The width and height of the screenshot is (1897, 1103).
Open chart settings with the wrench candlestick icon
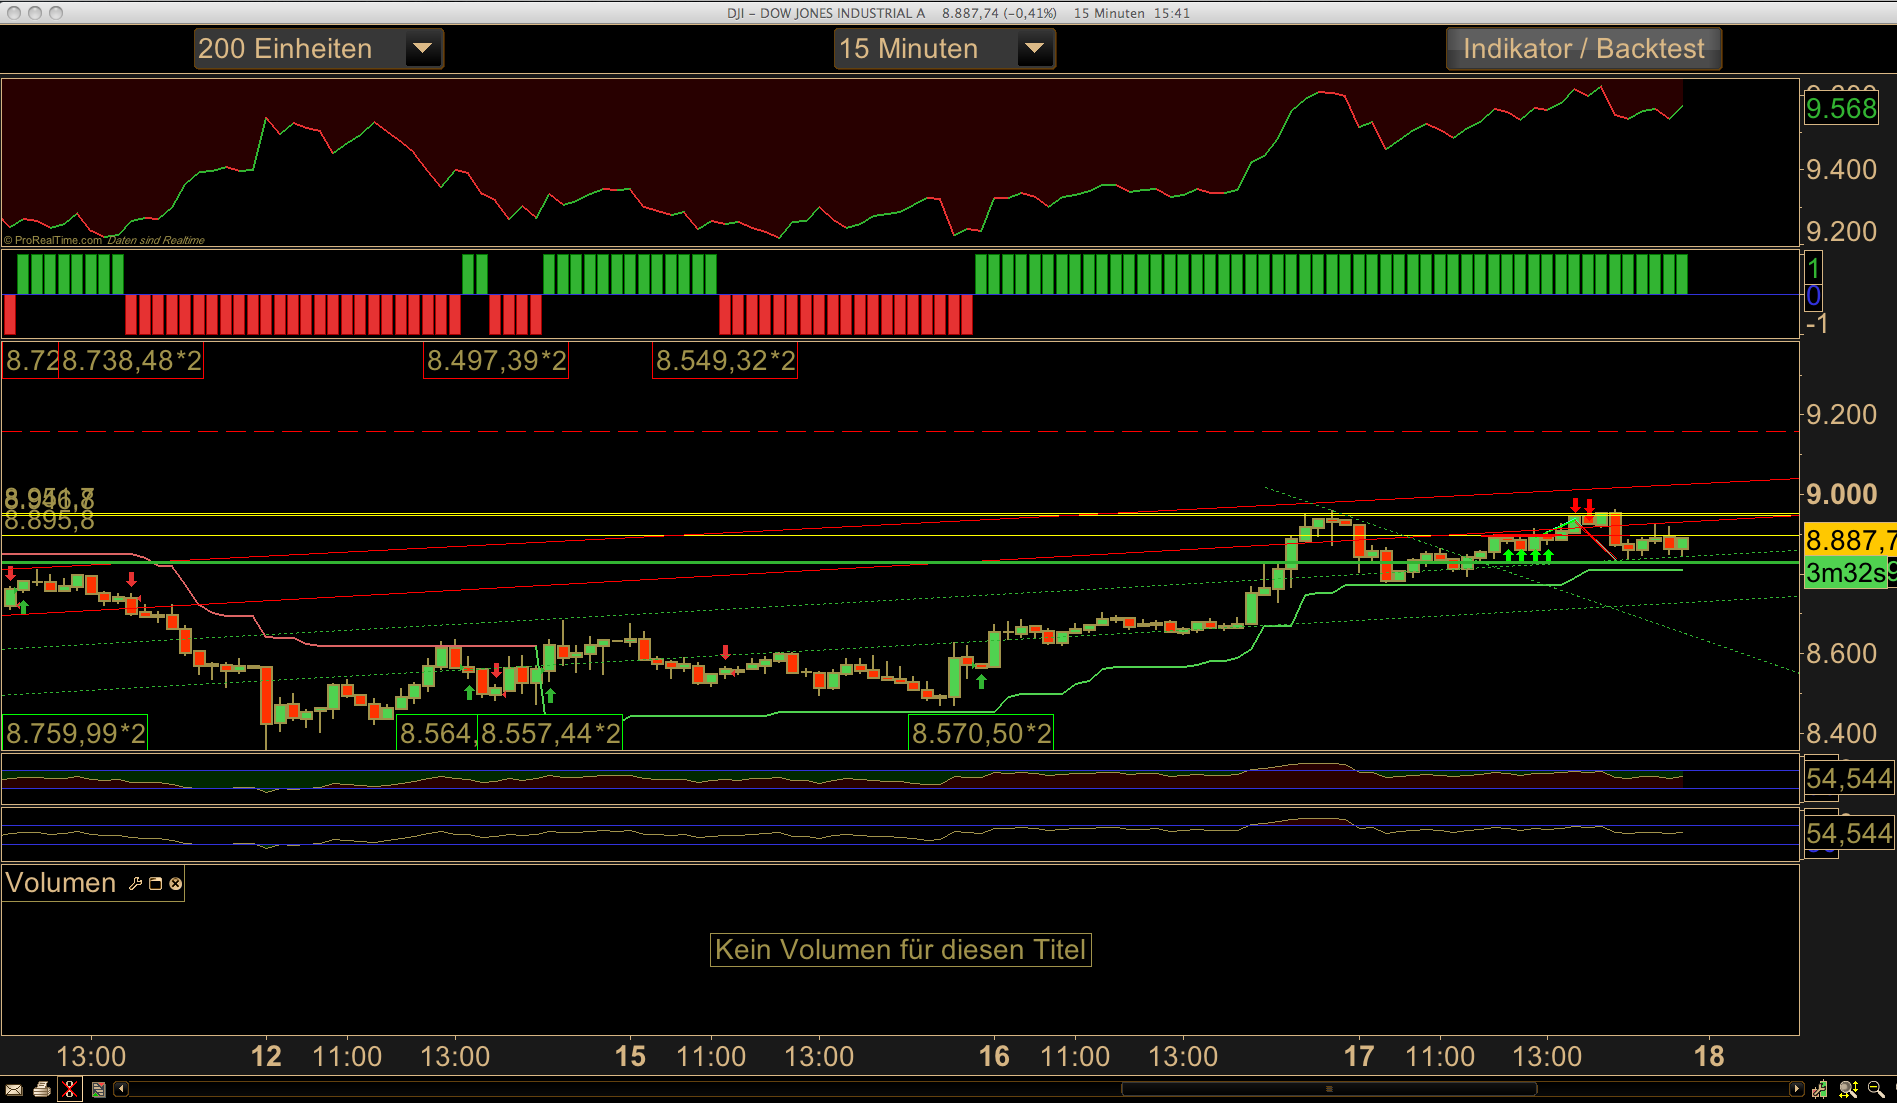point(1820,1089)
